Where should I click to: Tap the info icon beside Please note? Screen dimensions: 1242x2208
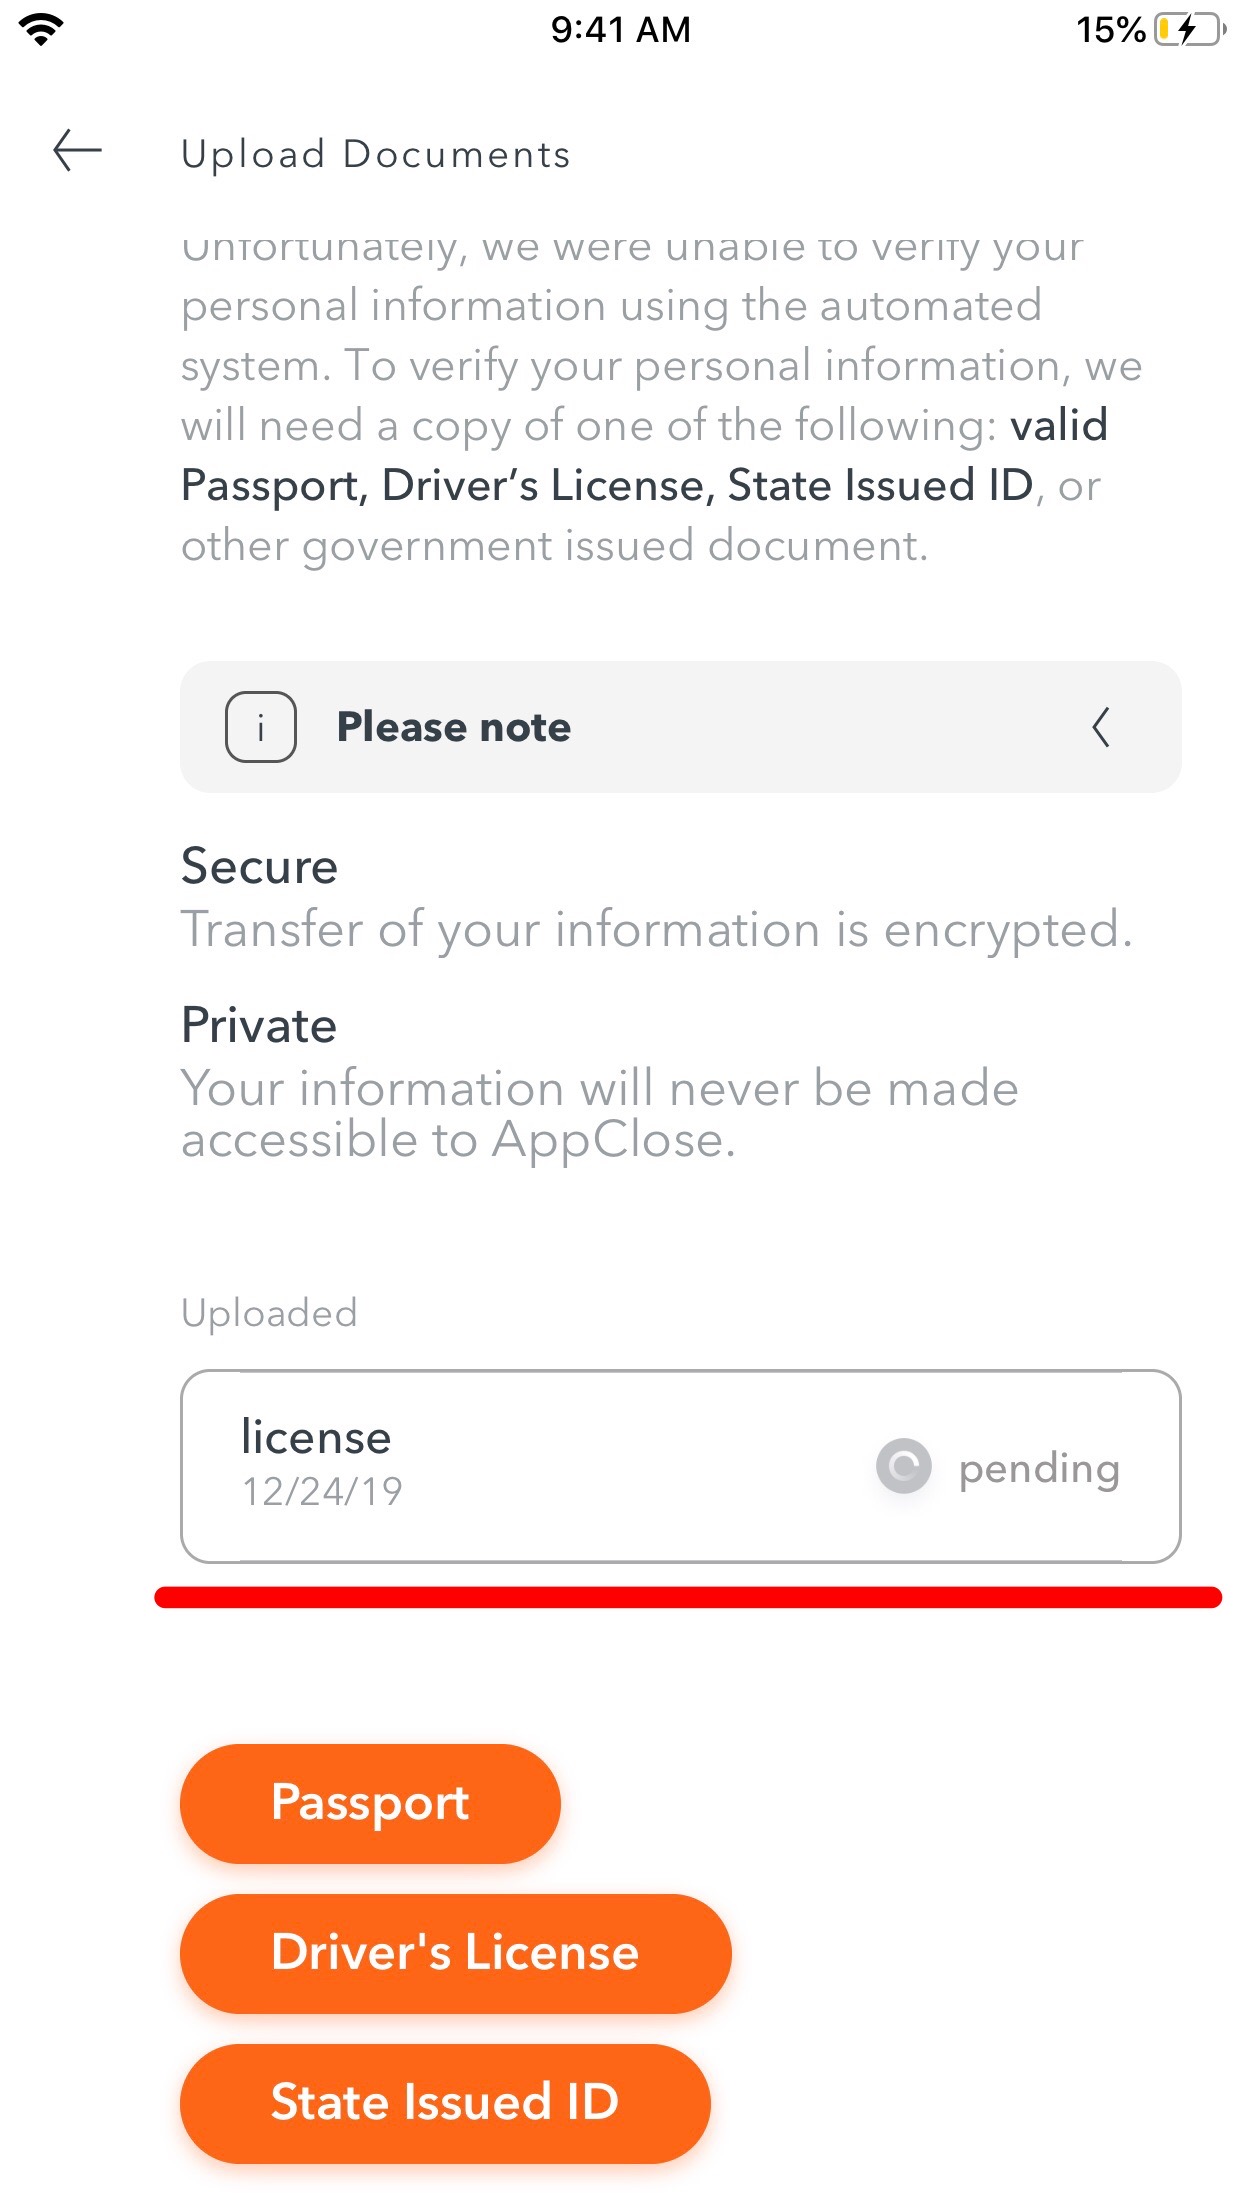[261, 727]
